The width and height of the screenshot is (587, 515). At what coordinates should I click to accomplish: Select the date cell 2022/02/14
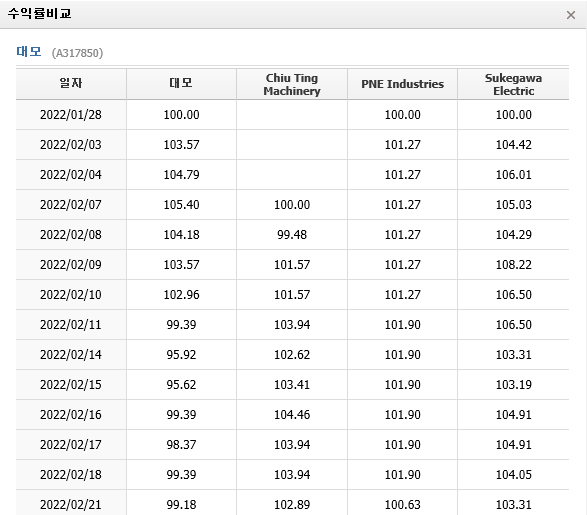[71, 354]
